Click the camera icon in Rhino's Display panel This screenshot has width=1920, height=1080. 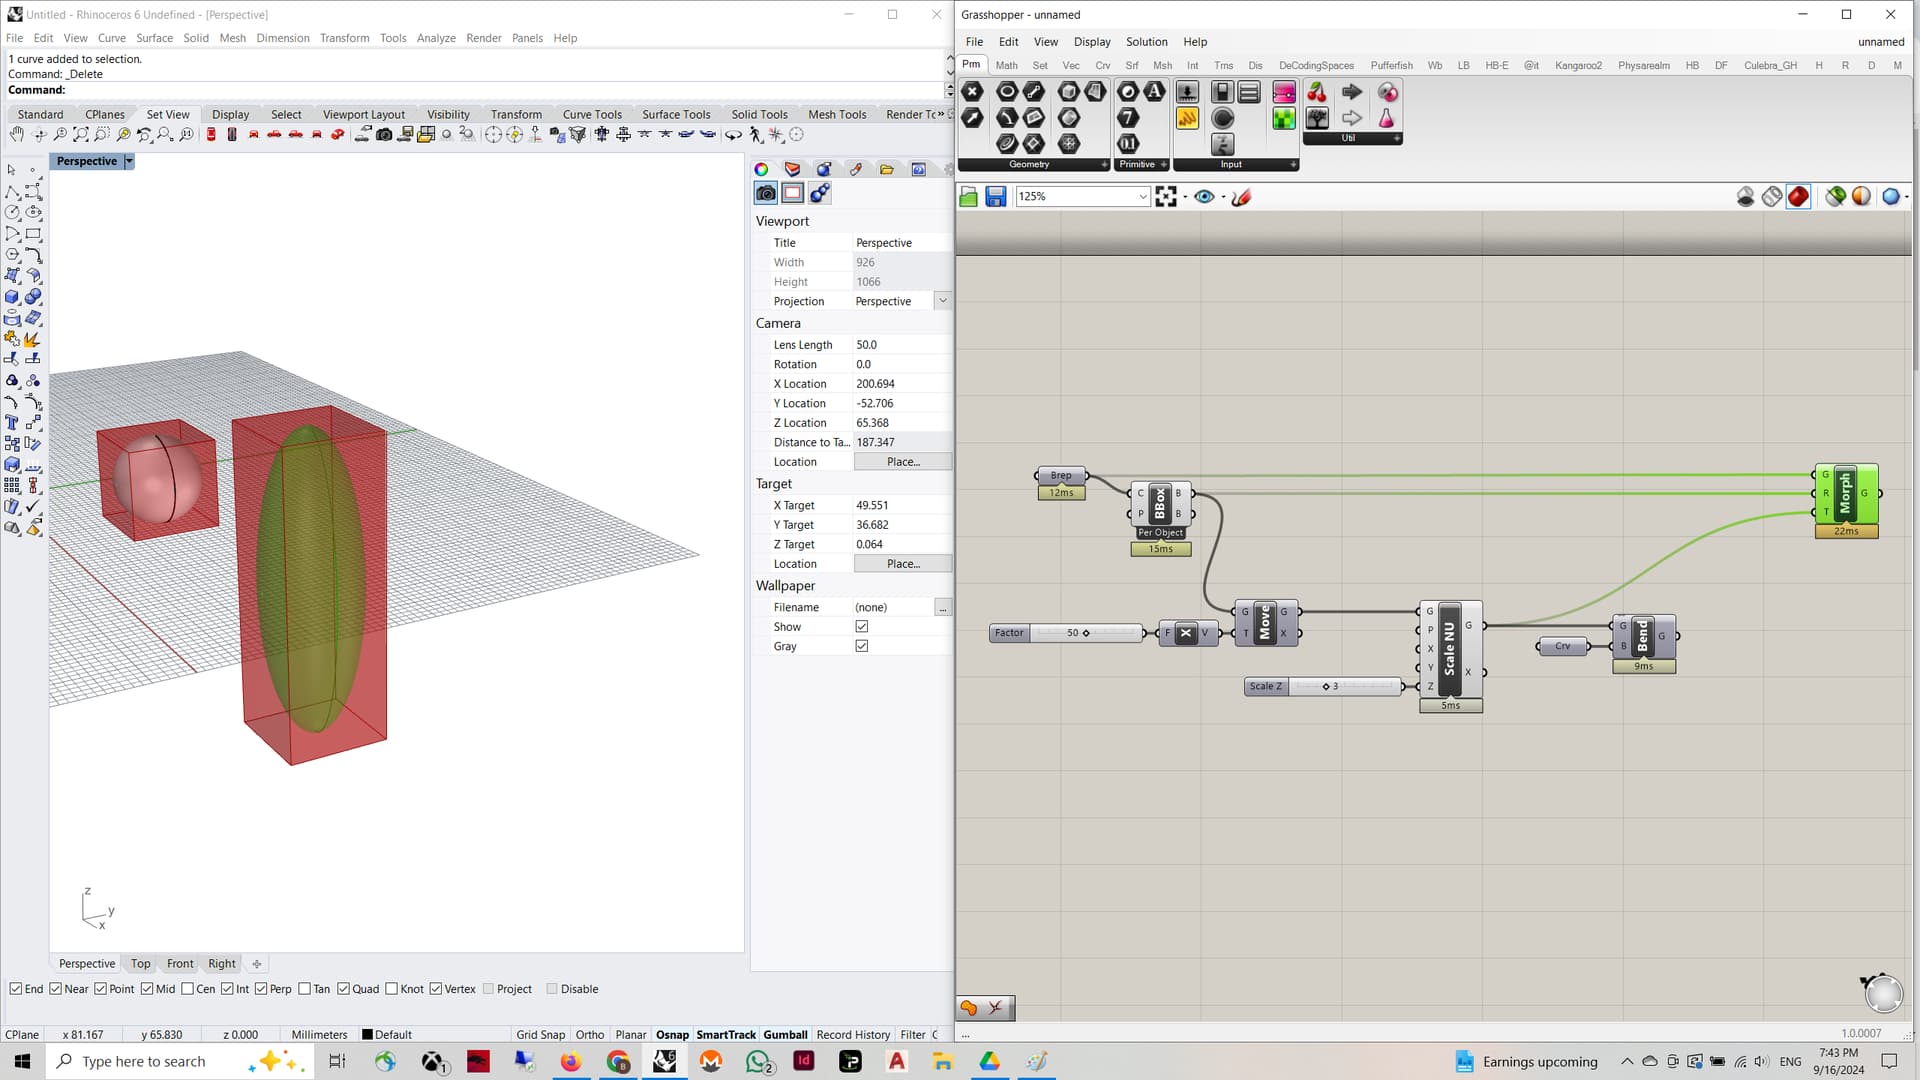[765, 193]
